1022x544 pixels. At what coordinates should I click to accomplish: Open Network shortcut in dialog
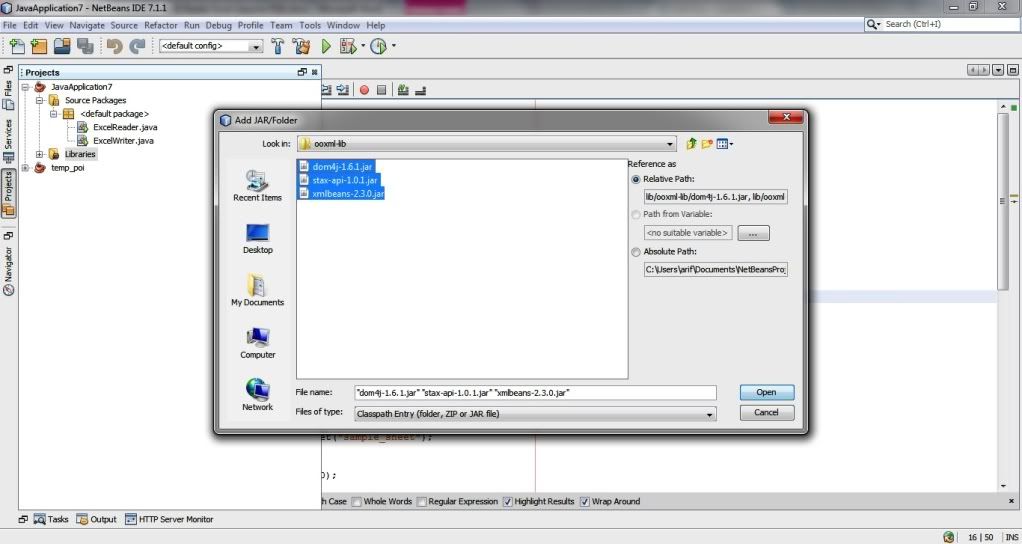point(257,395)
